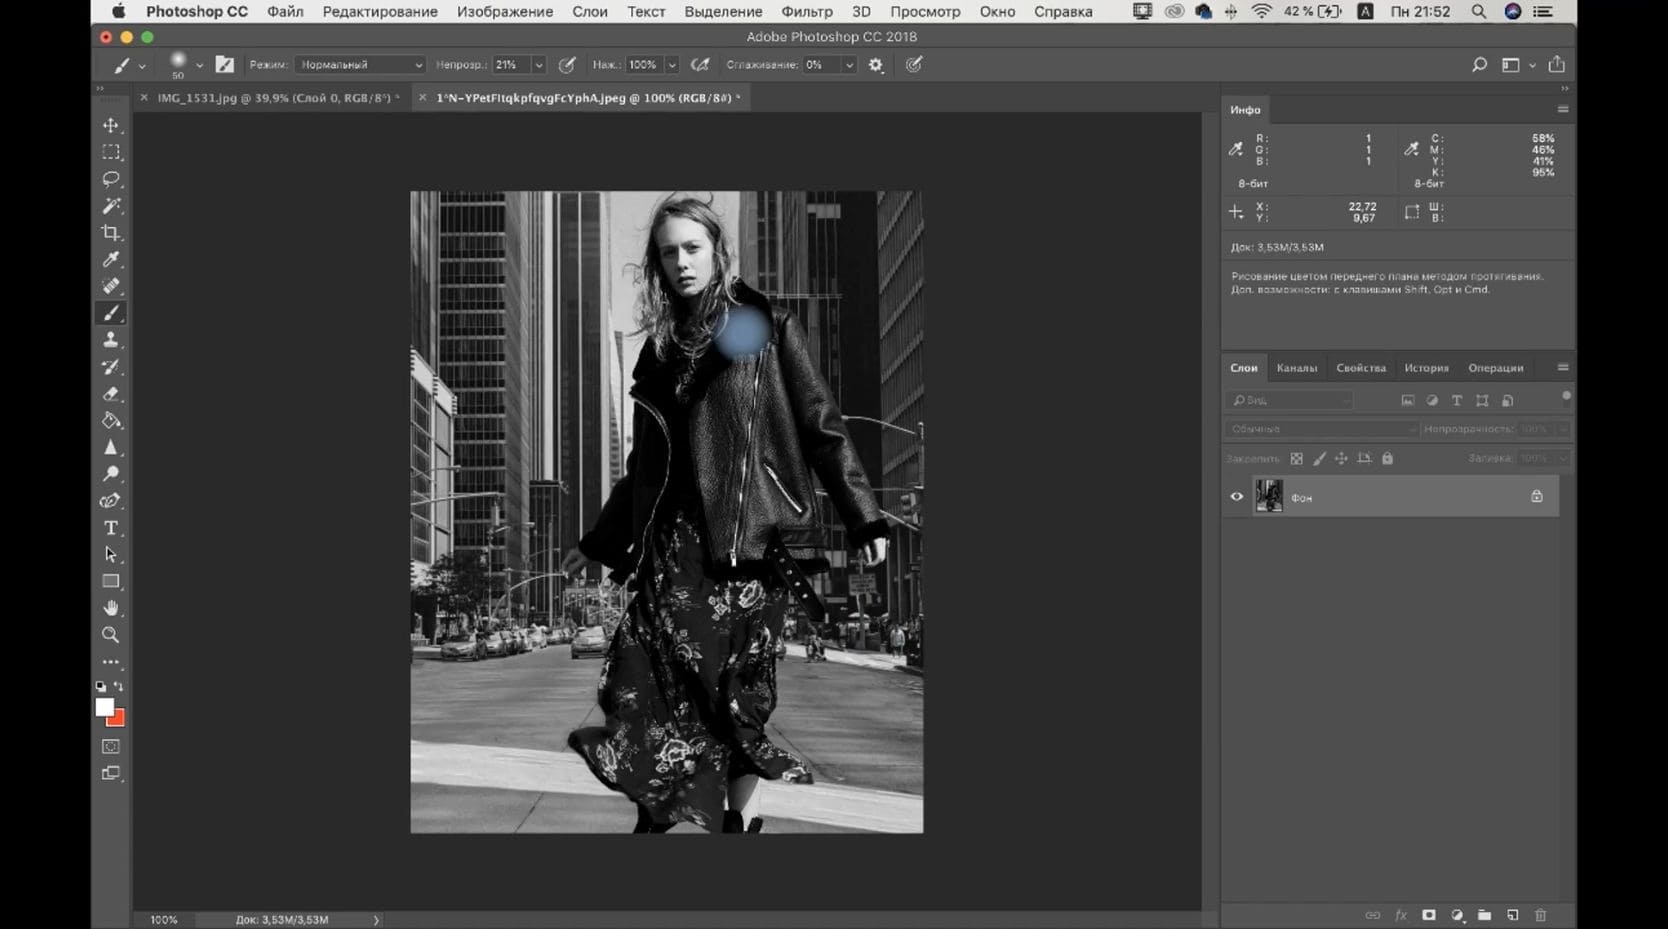Enable airbrush build-up effects

(701, 65)
